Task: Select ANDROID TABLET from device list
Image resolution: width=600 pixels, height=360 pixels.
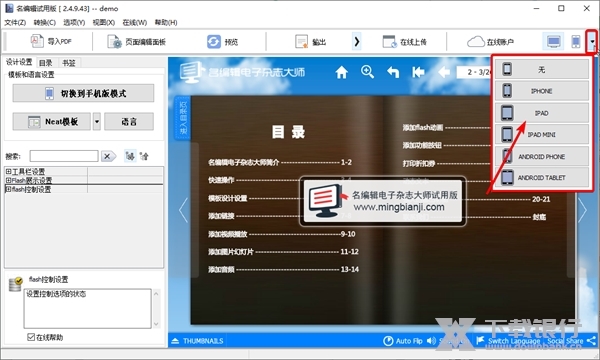Action: [541, 178]
